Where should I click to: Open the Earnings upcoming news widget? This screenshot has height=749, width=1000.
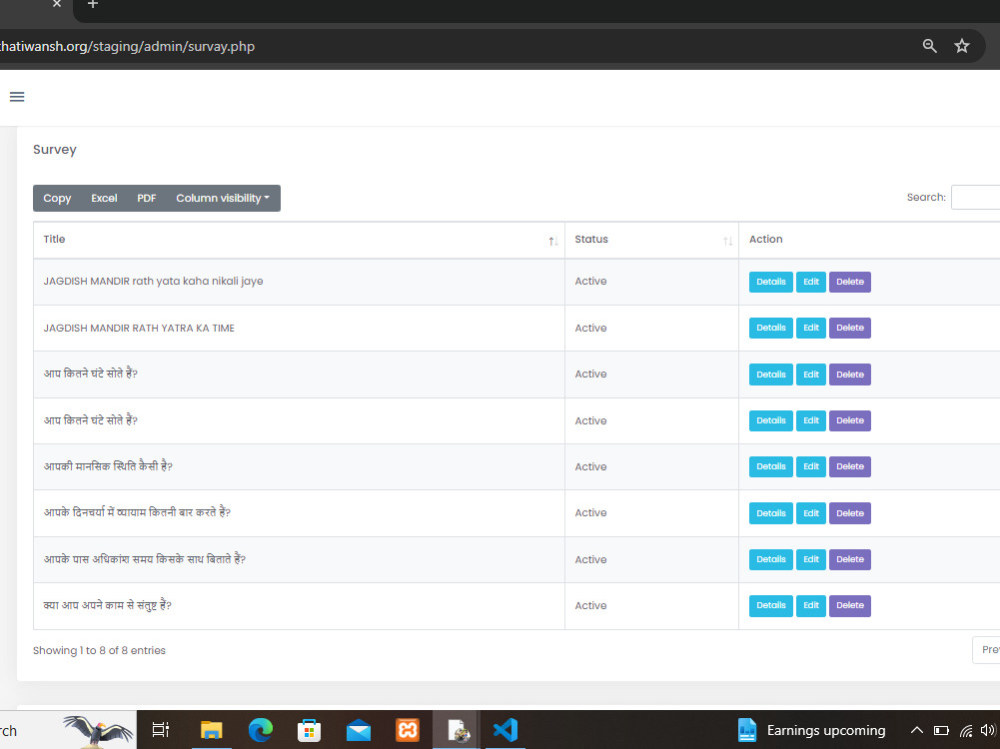811,730
